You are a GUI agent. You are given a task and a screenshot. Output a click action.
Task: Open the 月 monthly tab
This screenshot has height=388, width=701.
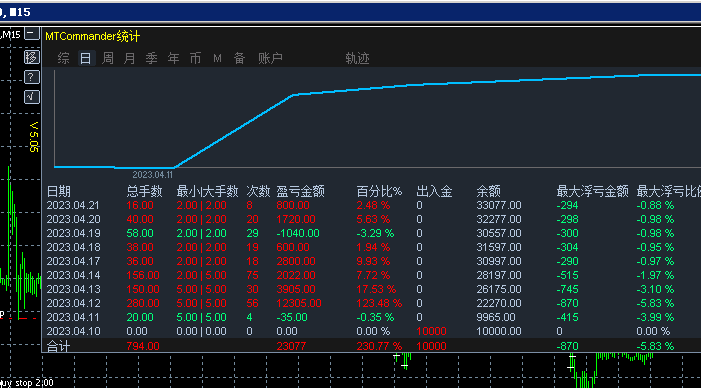129,58
